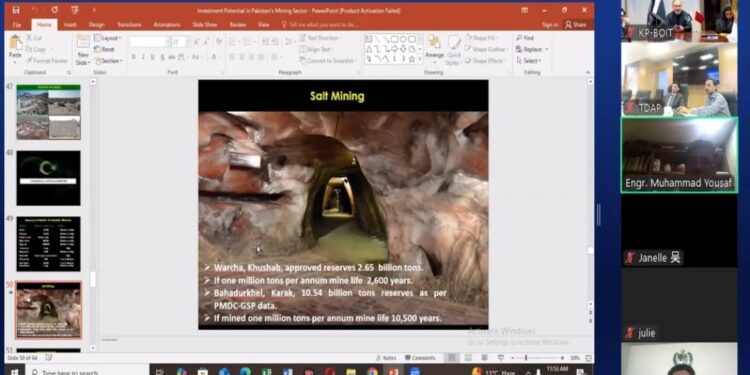Click Find in Editing group
Screen dimensions: 750x375
pyautogui.click(x=525, y=38)
